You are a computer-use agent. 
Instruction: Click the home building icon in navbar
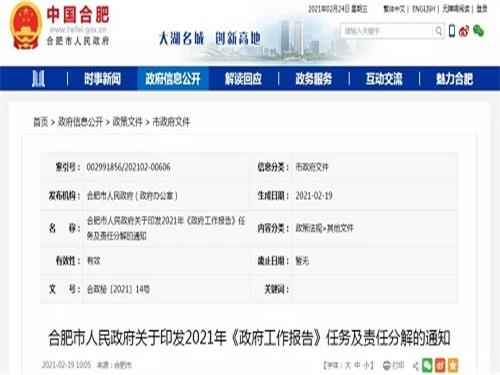(x=38, y=79)
